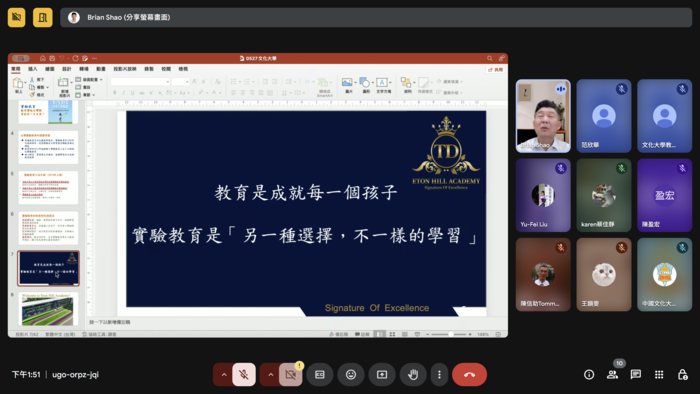The width and height of the screenshot is (700, 394).
Task: Select Brian Shao's video tile
Action: (x=543, y=116)
